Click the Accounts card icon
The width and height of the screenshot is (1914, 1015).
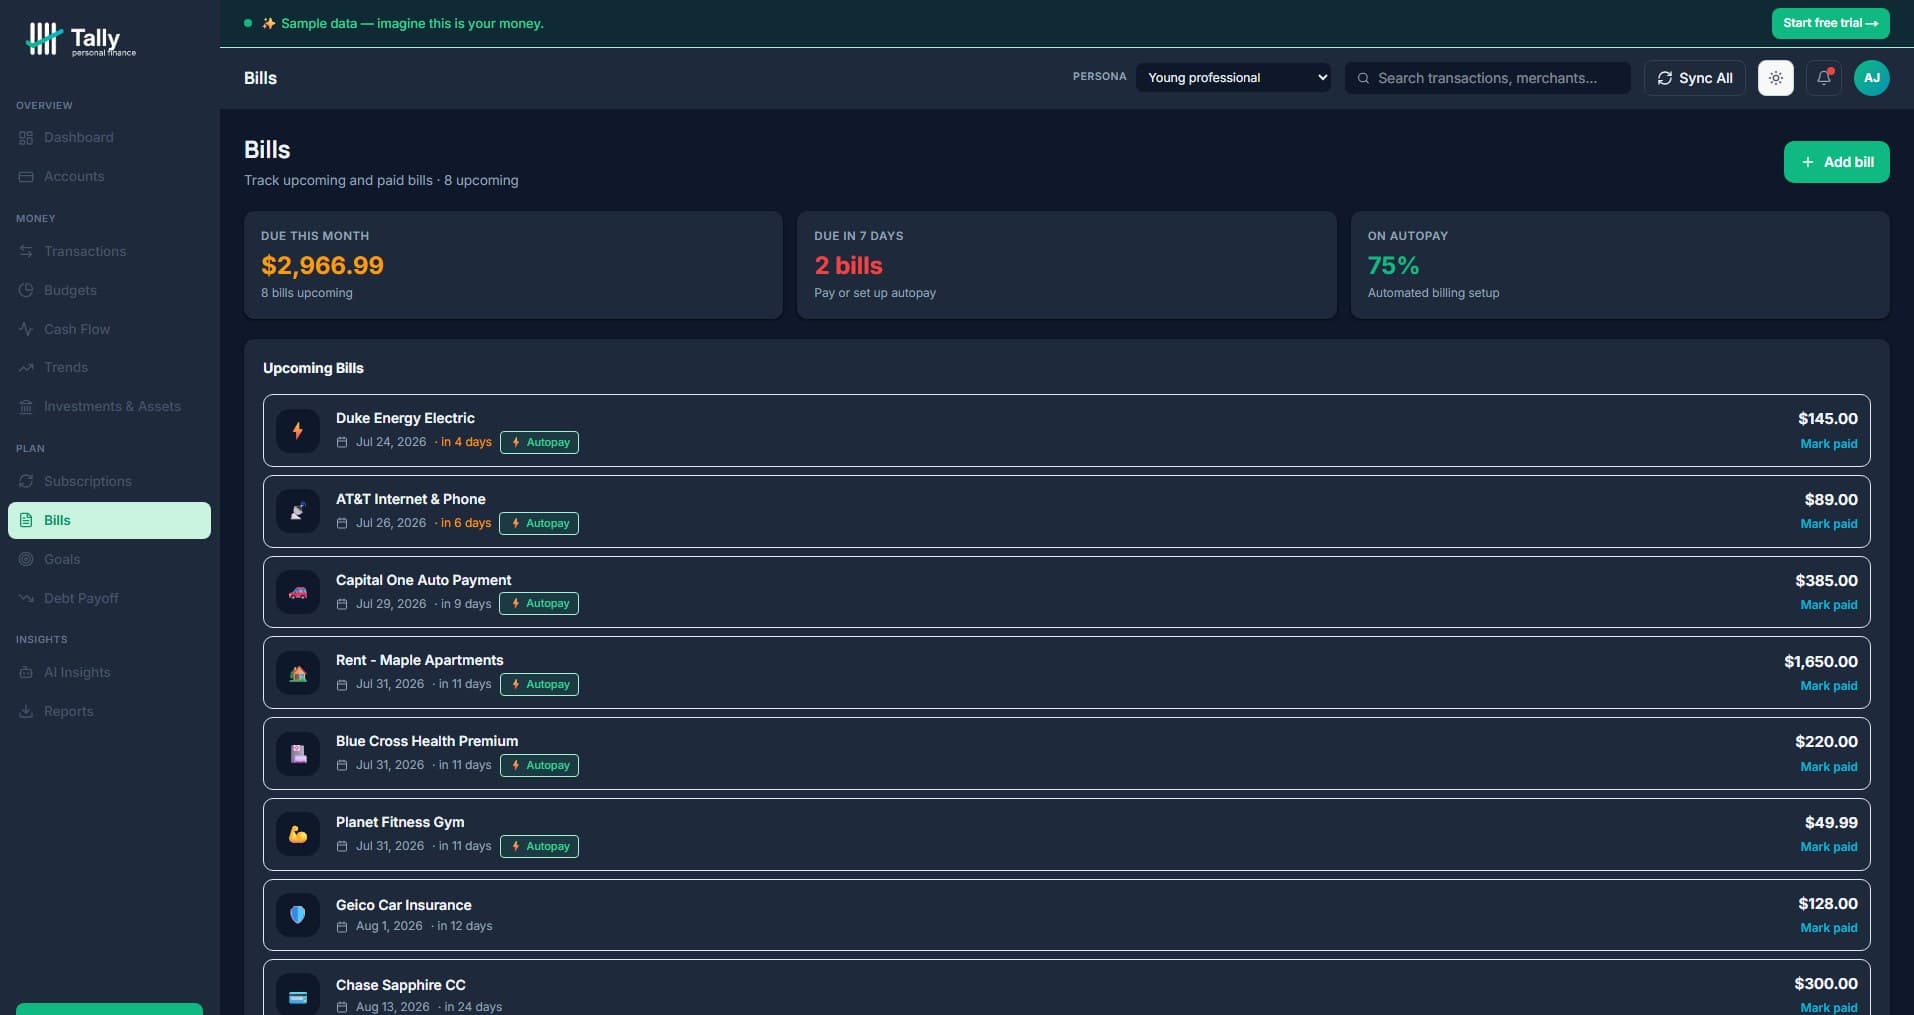[26, 176]
